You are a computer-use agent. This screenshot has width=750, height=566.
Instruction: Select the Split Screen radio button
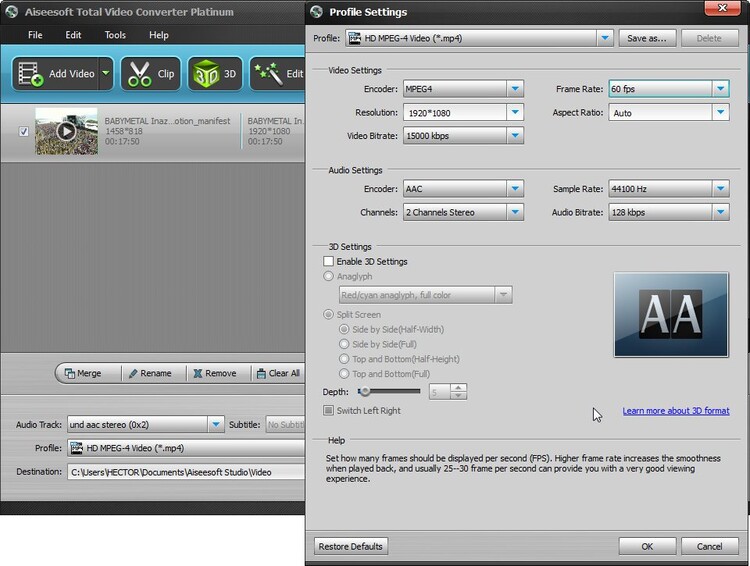tap(328, 314)
